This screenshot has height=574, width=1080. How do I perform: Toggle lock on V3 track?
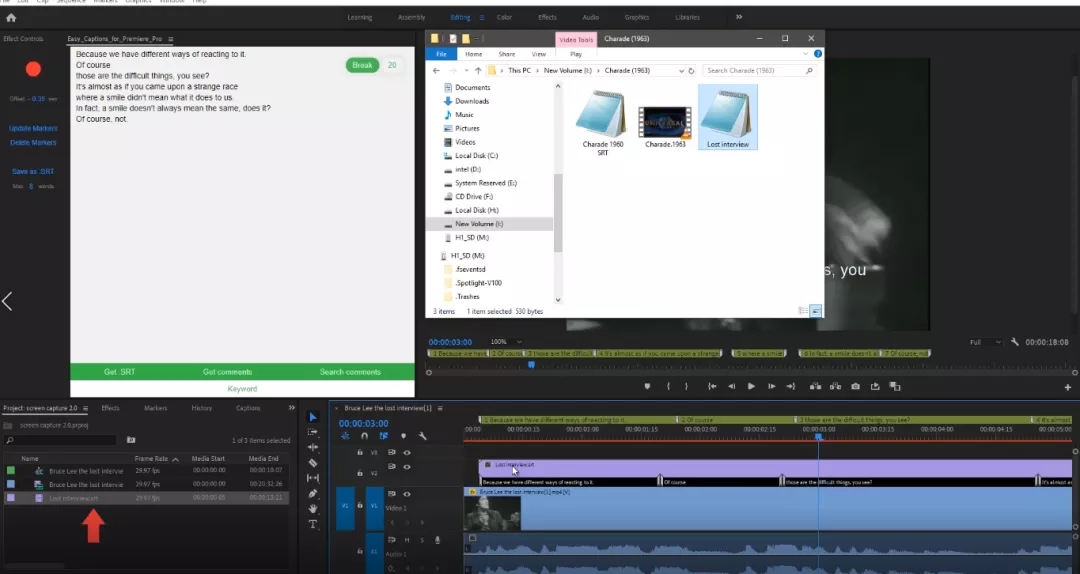(x=360, y=453)
